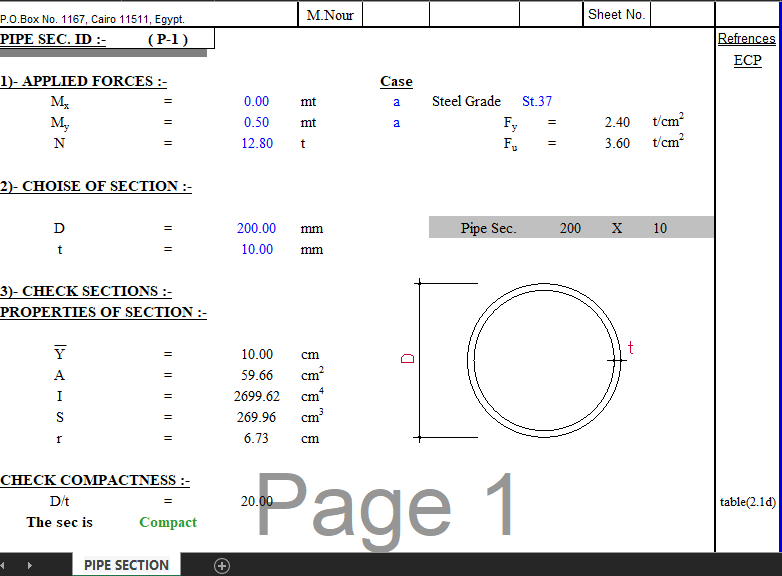The width and height of the screenshot is (782, 576).
Task: Click the P.O.Box address cell
Action: (92, 19)
